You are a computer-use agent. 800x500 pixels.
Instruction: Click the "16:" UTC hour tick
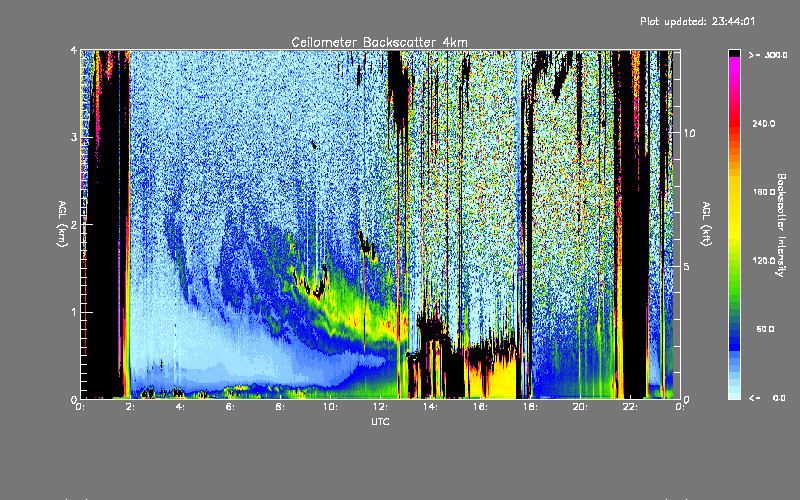pyautogui.click(x=480, y=407)
